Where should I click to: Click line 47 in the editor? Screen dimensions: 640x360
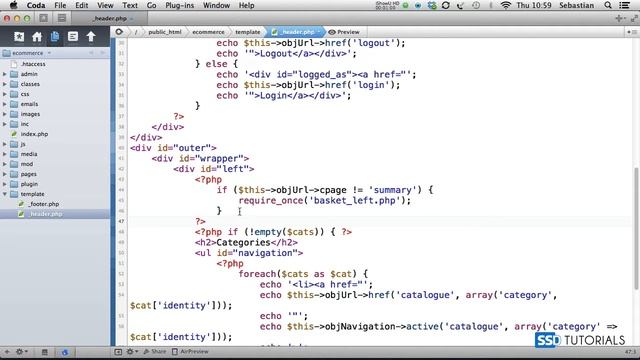pyautogui.click(x=380, y=221)
